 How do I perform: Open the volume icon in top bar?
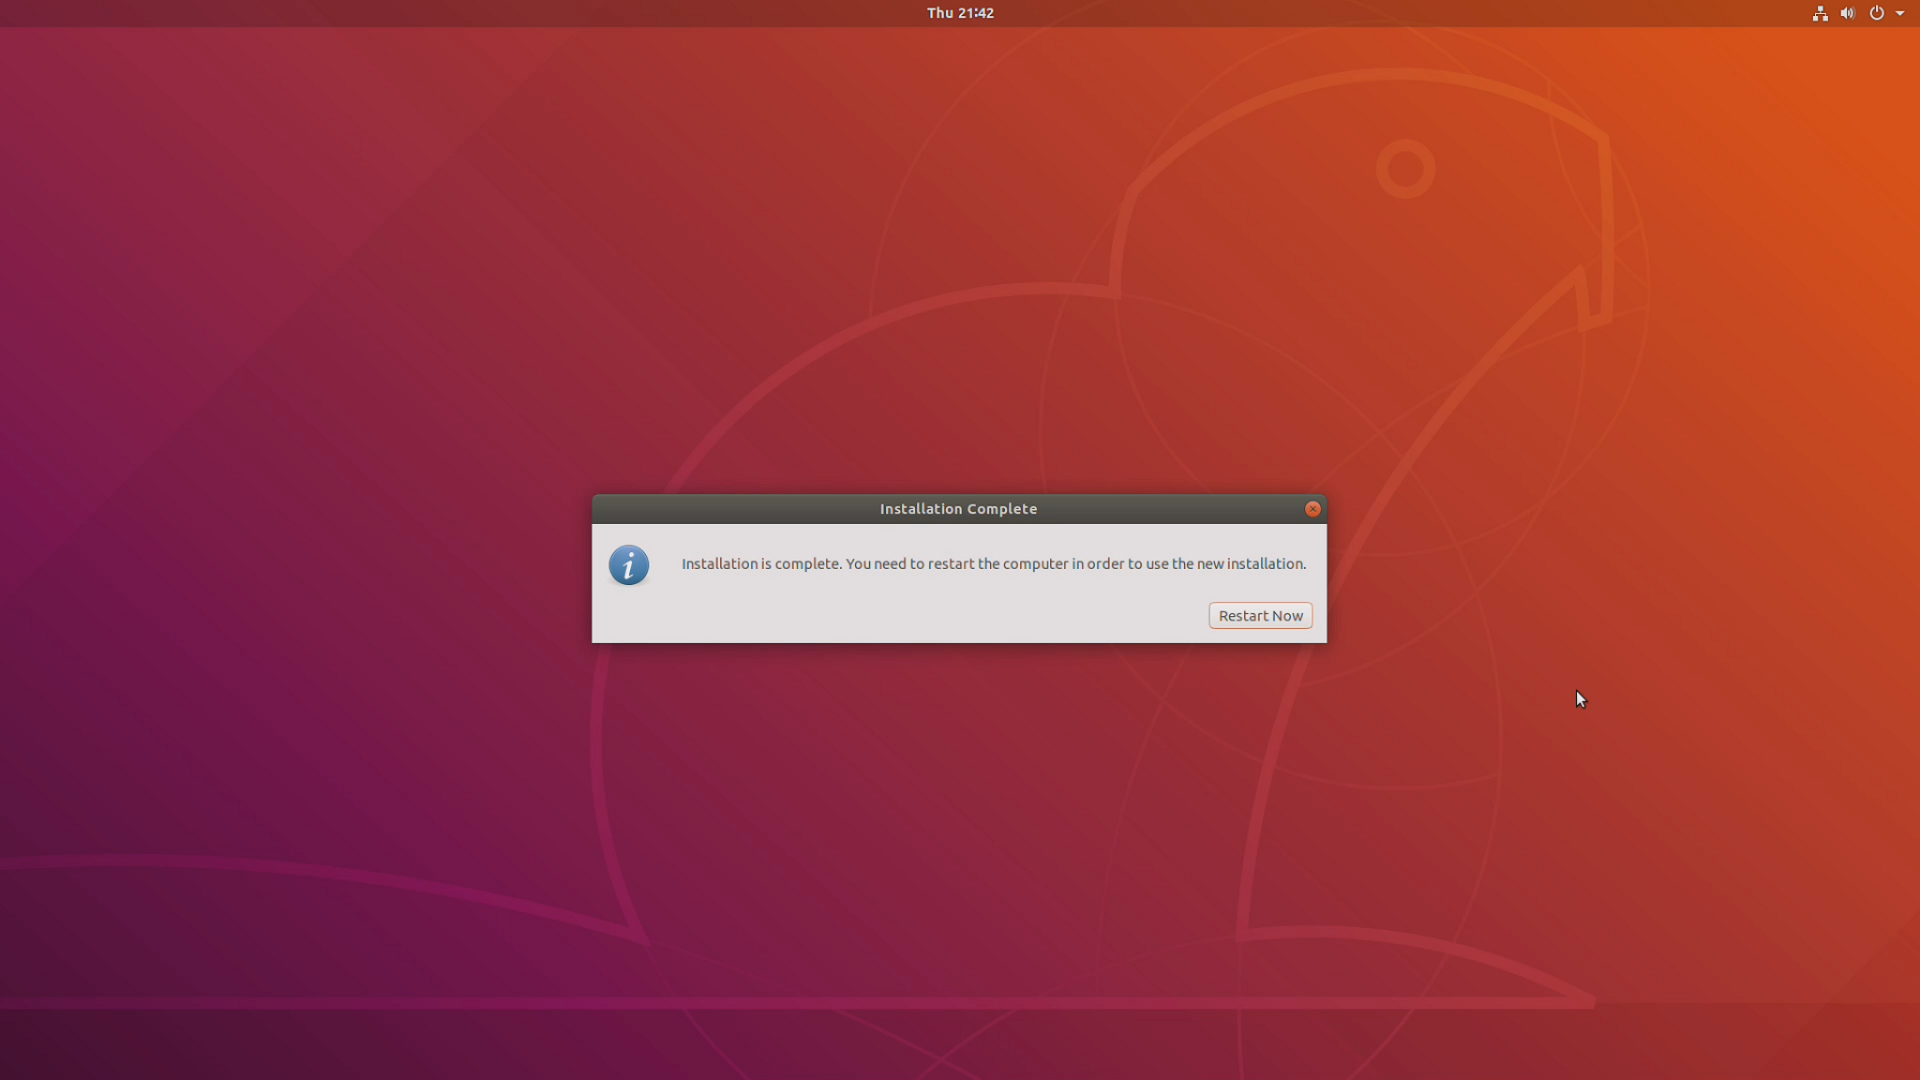[1848, 13]
